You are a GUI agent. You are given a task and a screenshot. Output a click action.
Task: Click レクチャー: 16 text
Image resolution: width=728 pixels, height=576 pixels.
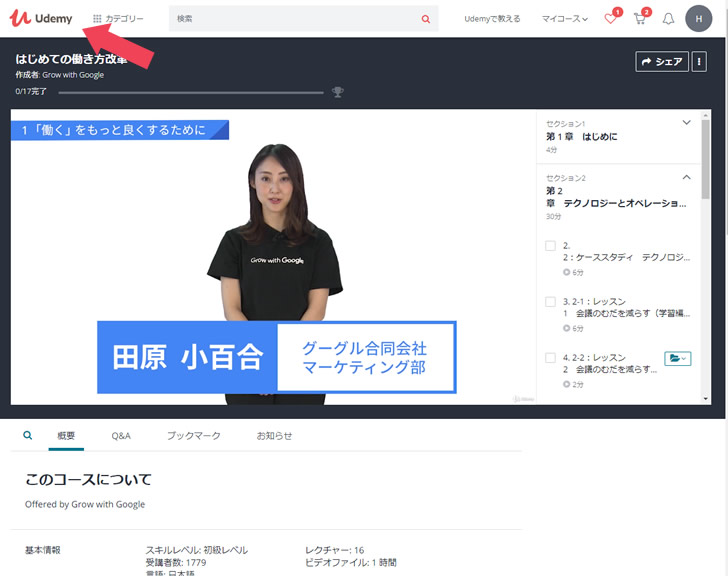pyautogui.click(x=335, y=550)
